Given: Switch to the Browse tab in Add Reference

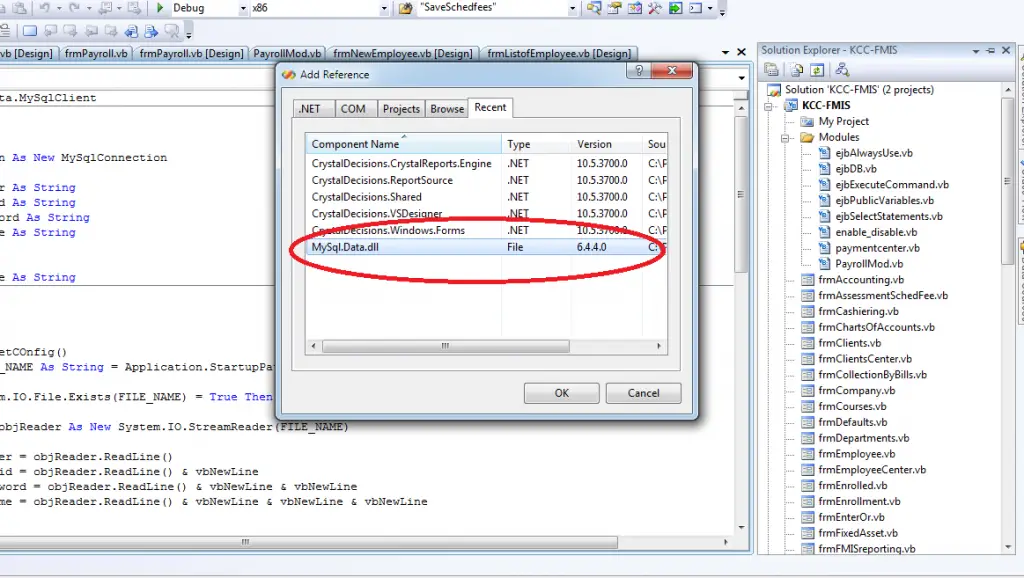Looking at the screenshot, I should (x=445, y=108).
